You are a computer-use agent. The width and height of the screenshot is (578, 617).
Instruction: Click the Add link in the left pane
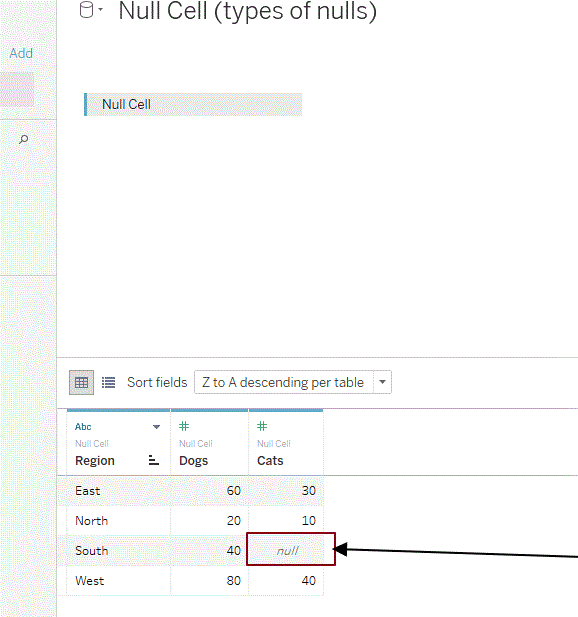click(x=21, y=53)
